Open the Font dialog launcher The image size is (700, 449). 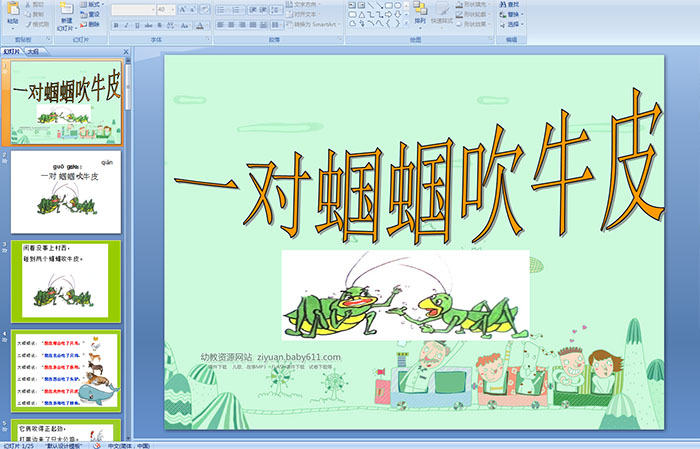(x=208, y=39)
